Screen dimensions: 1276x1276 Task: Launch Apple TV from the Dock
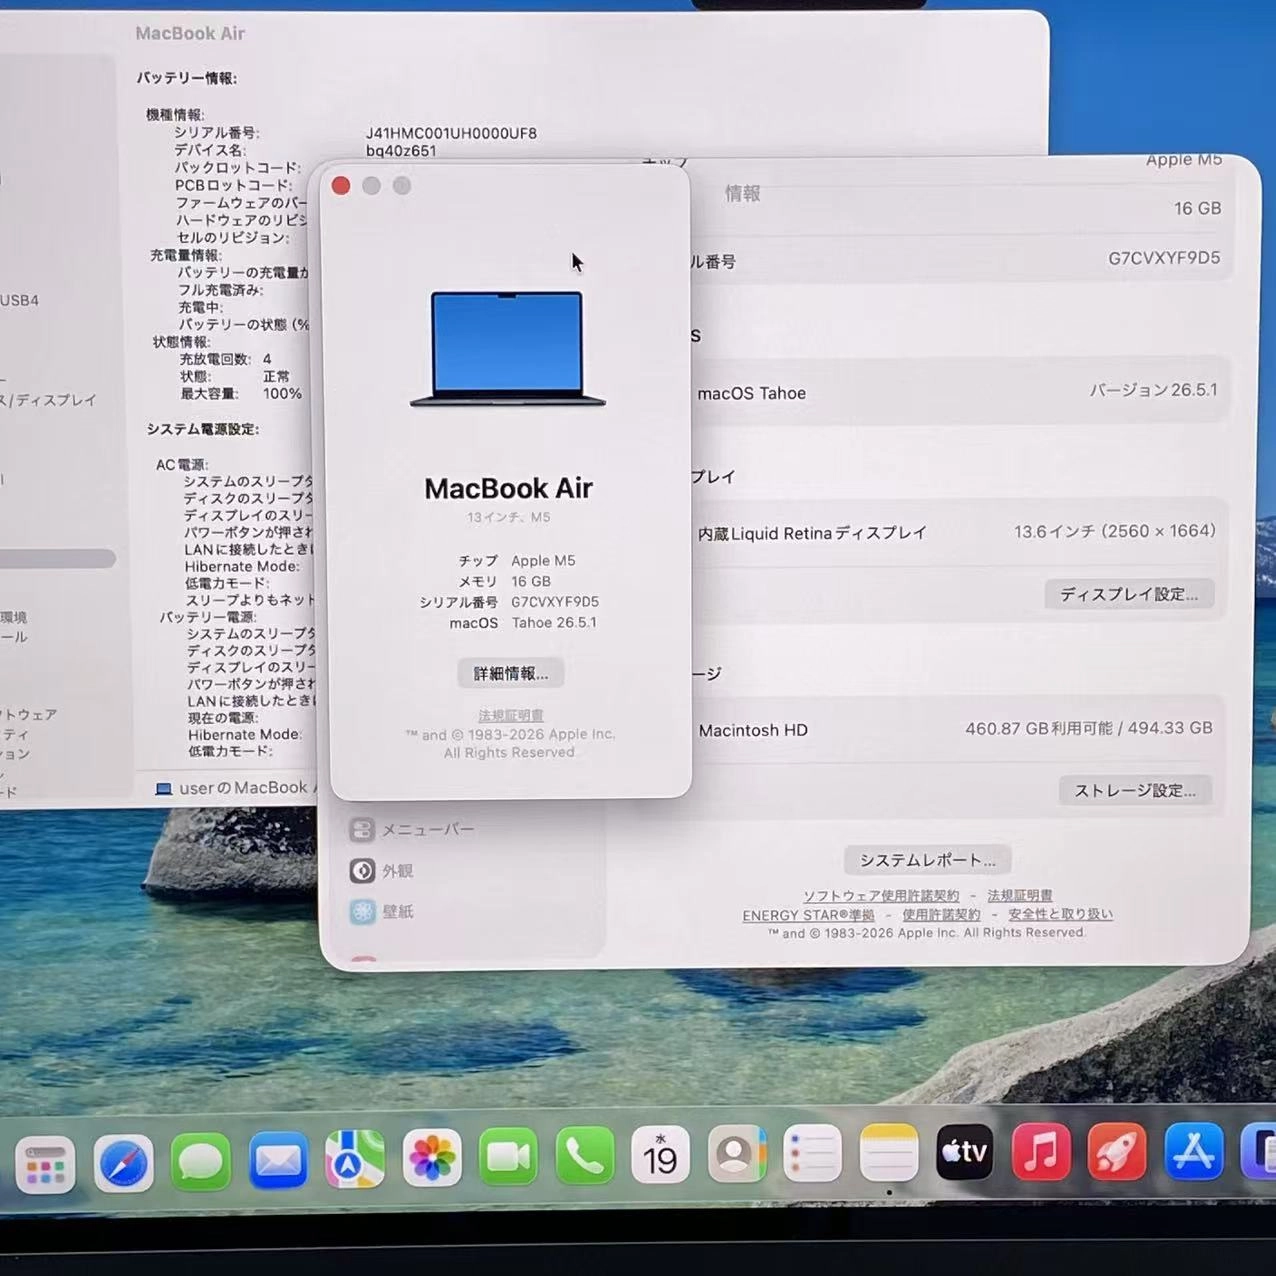point(965,1152)
